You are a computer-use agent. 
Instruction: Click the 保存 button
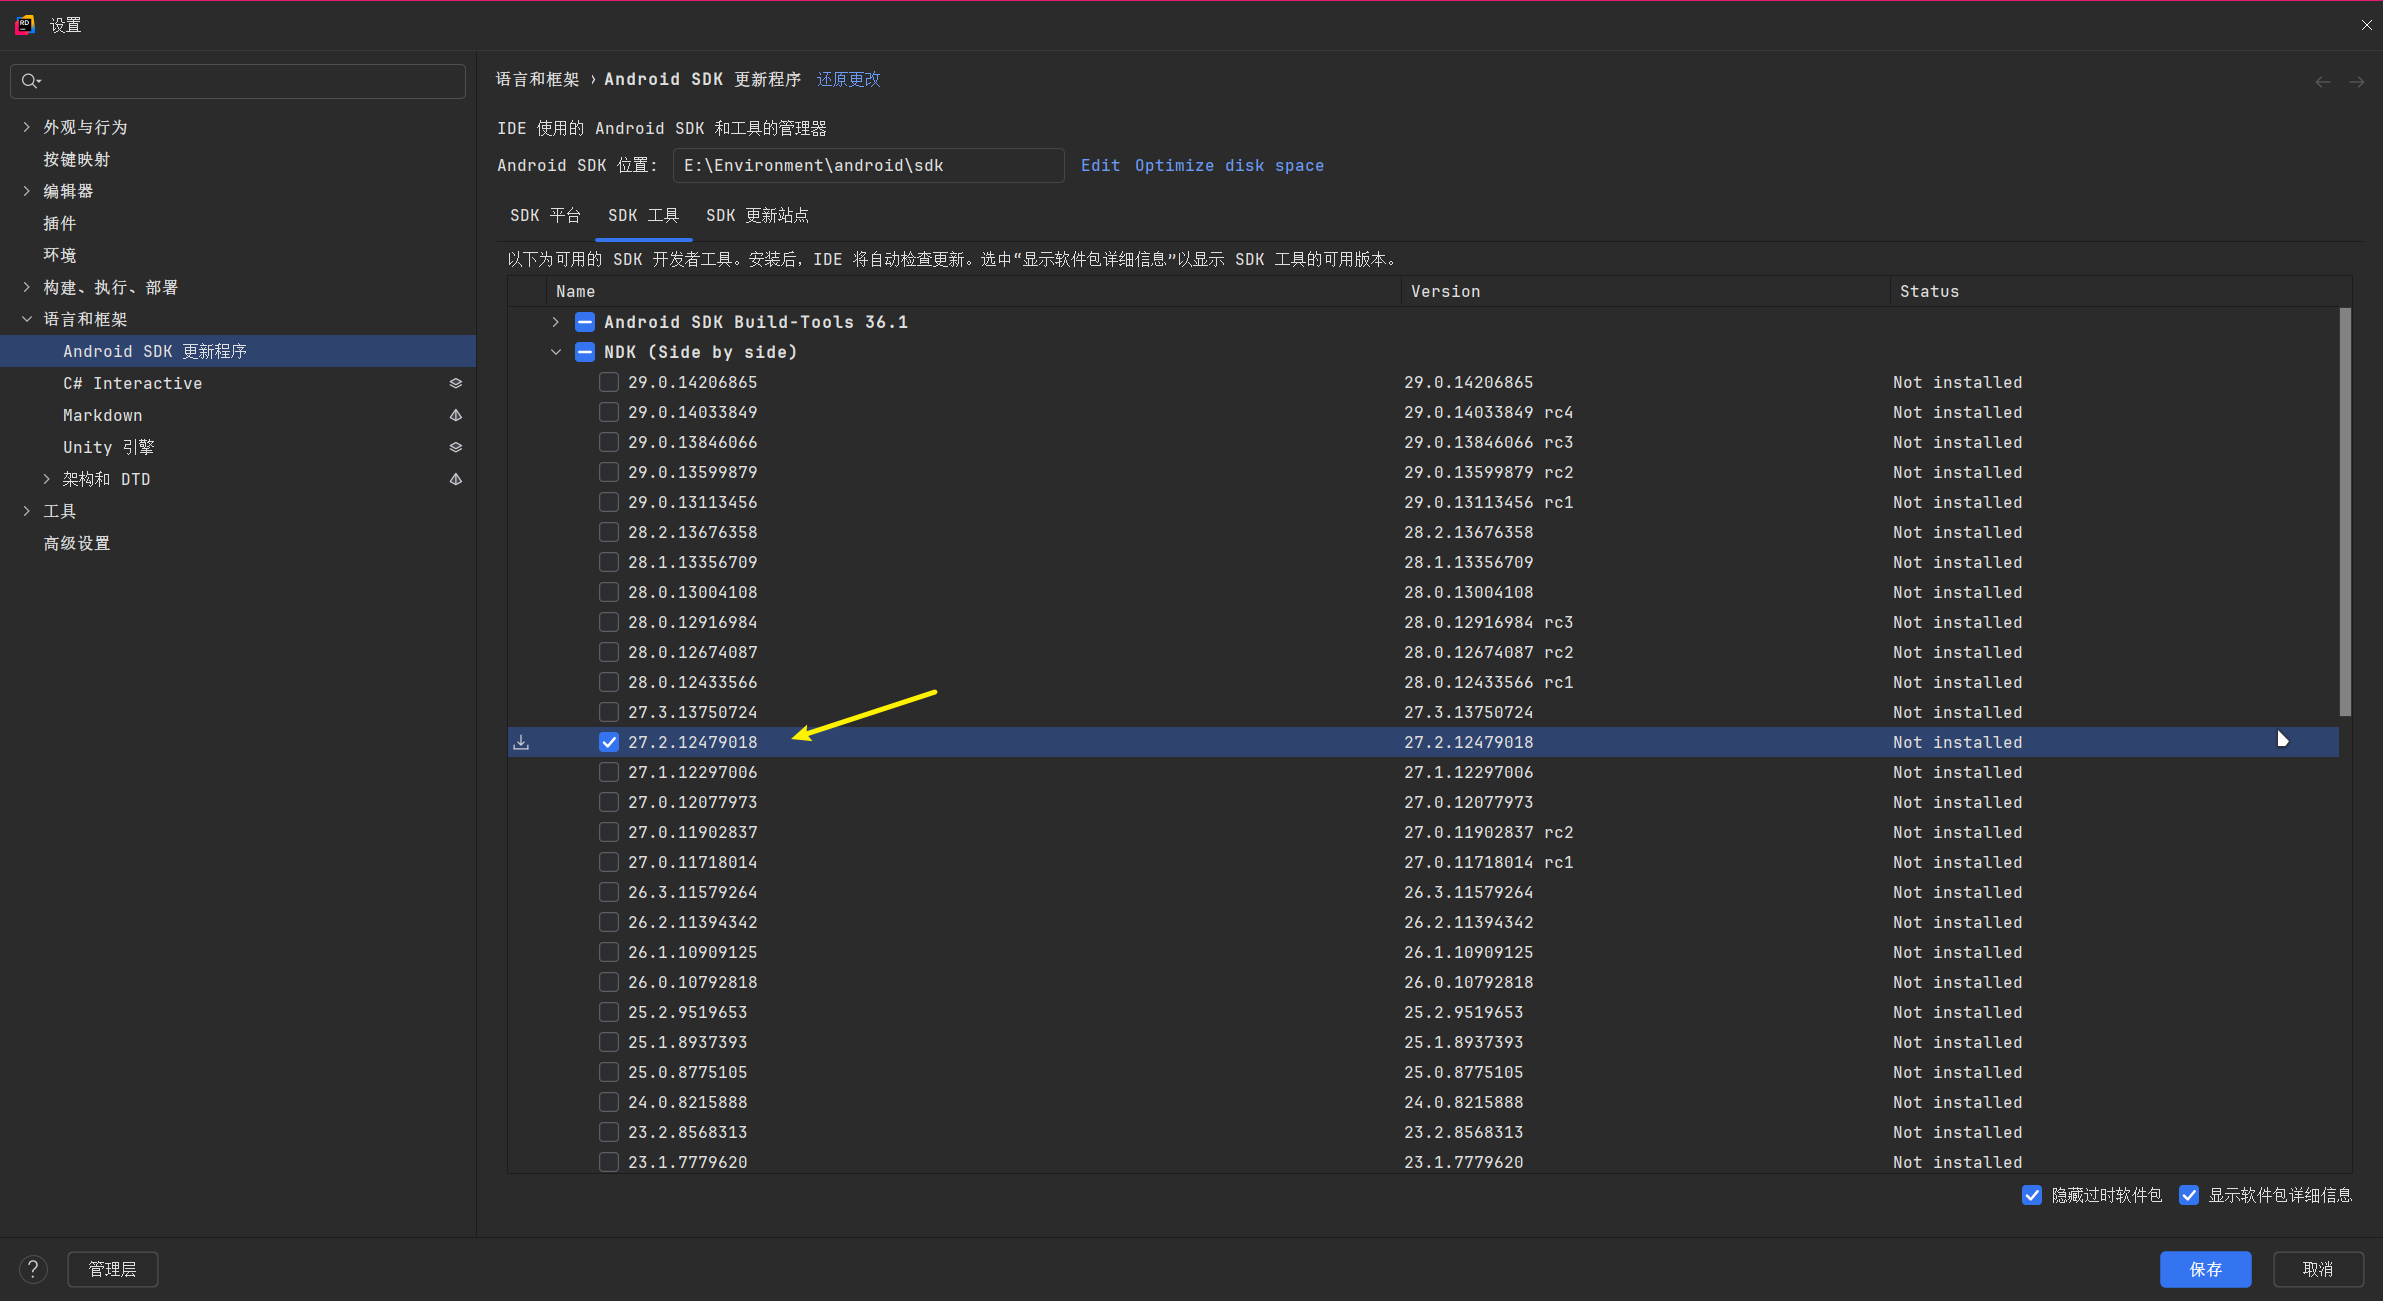click(x=2205, y=1269)
